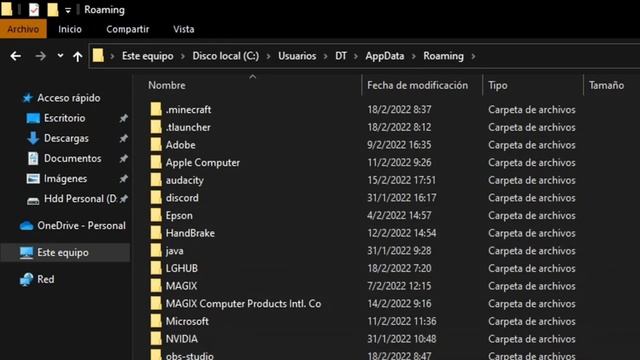
Task: Open quick access toolbar customize dropdown
Action: coord(68,10)
